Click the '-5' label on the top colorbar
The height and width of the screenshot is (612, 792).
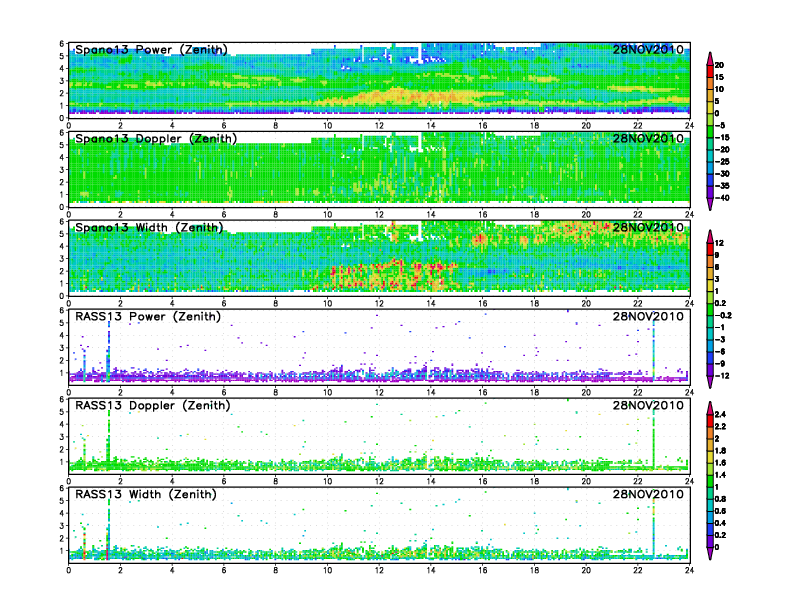[720, 125]
